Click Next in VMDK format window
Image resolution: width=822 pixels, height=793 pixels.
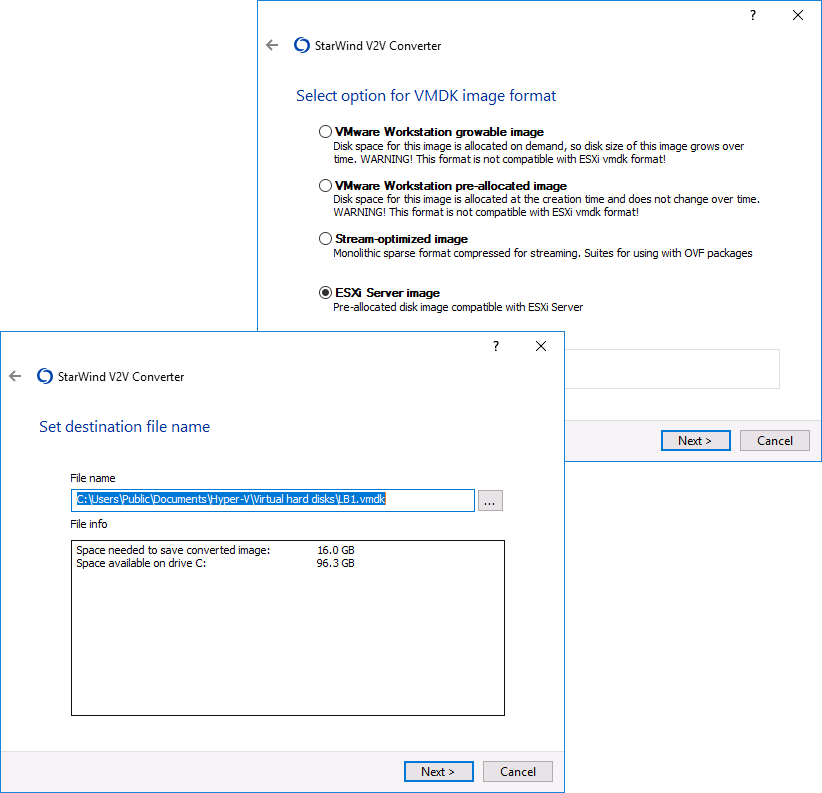[x=696, y=441]
